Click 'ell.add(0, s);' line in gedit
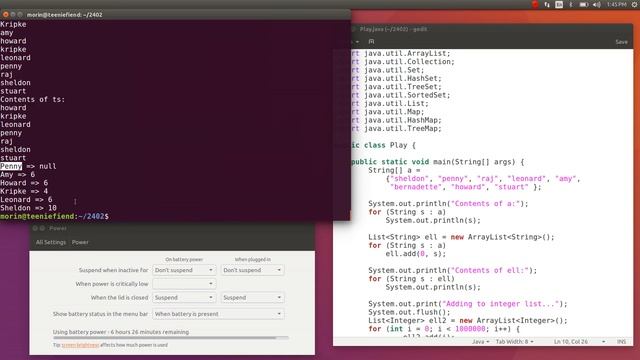Viewport: 640px width, 360px height. pyautogui.click(x=416, y=254)
